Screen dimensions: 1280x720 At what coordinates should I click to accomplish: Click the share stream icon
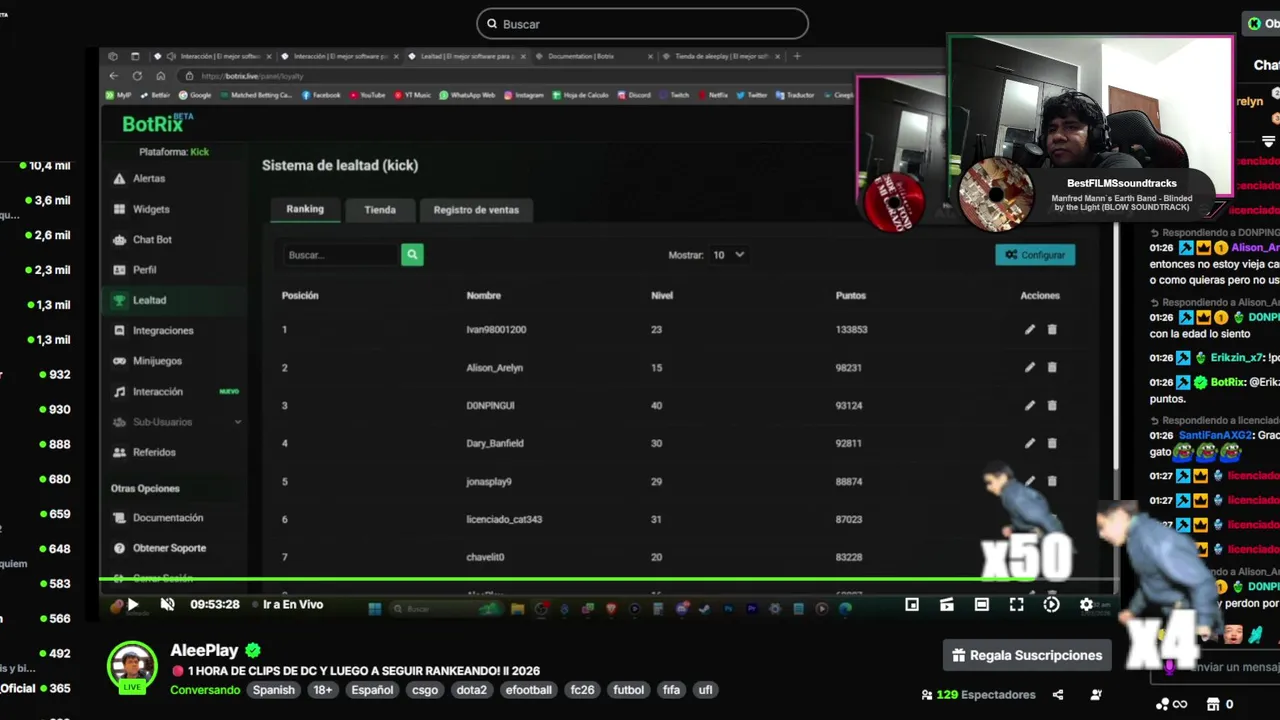click(x=1058, y=695)
